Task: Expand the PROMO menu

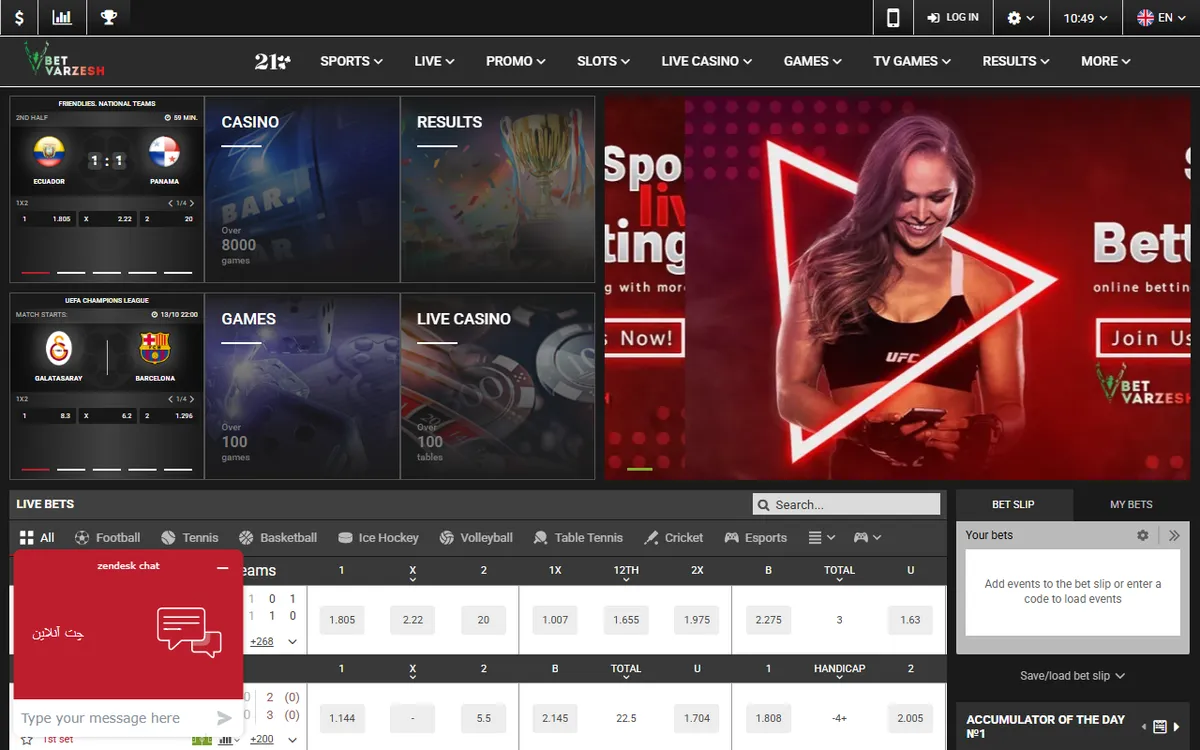Action: coord(515,61)
